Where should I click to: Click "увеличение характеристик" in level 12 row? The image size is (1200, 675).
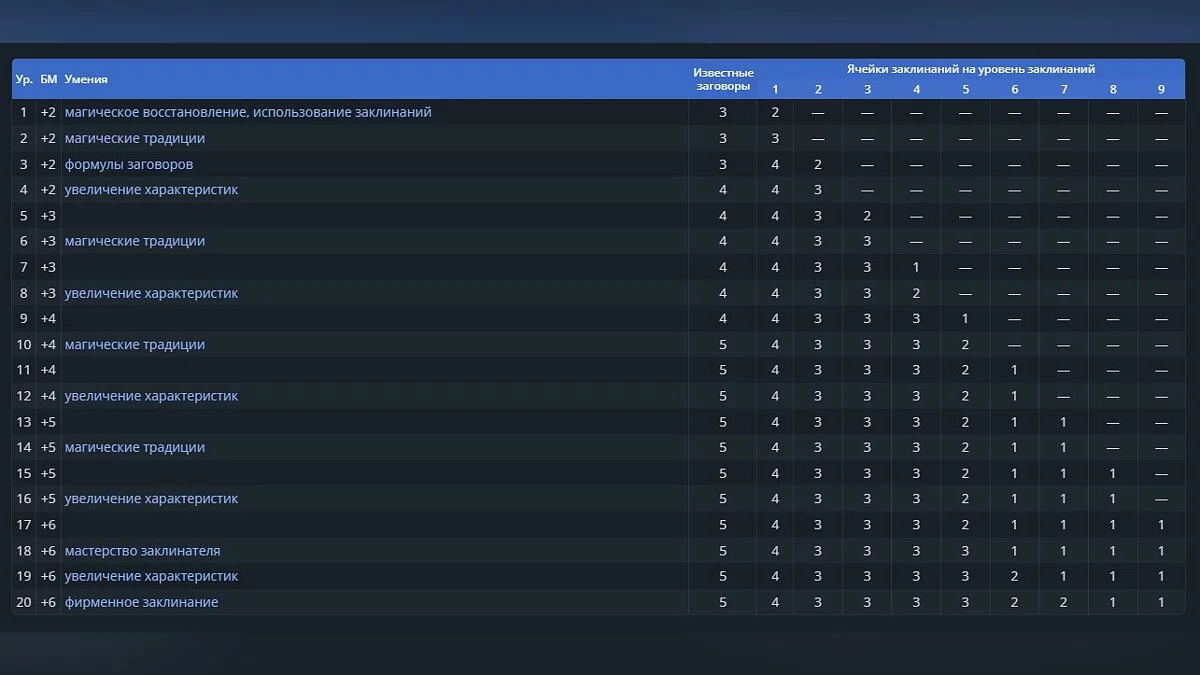point(151,396)
